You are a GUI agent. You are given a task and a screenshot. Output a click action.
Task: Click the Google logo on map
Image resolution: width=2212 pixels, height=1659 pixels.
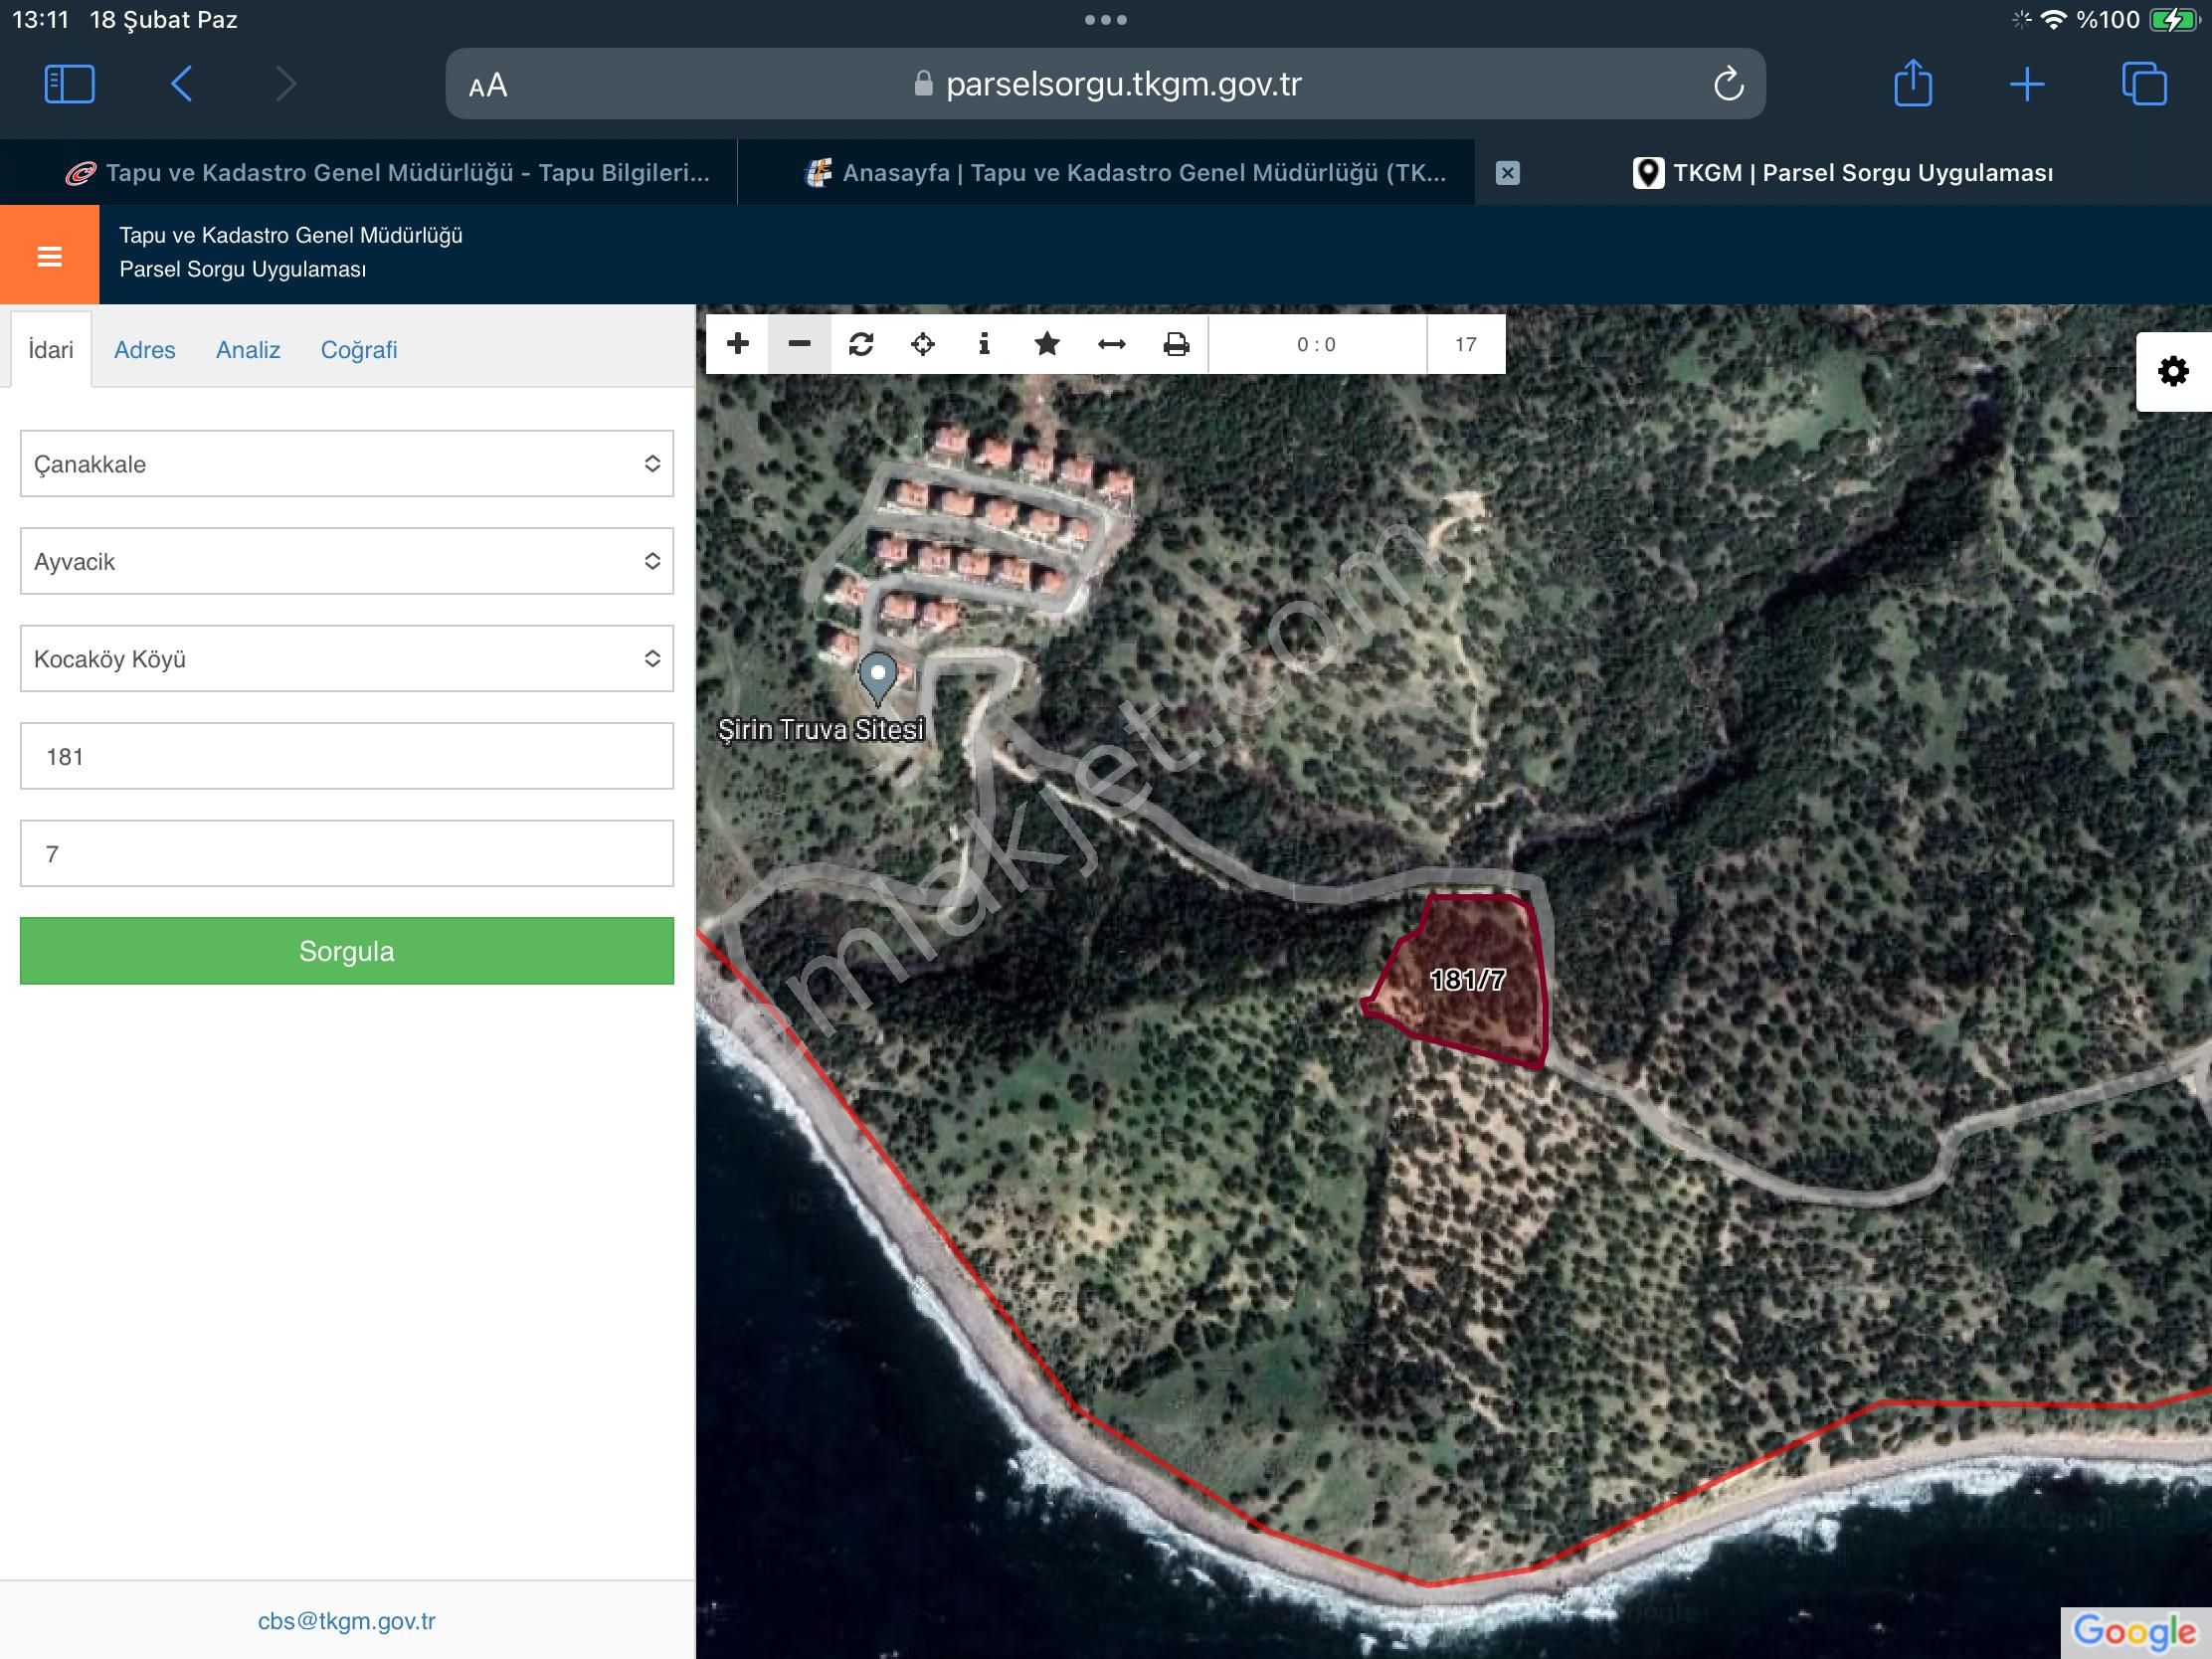2135,1631
